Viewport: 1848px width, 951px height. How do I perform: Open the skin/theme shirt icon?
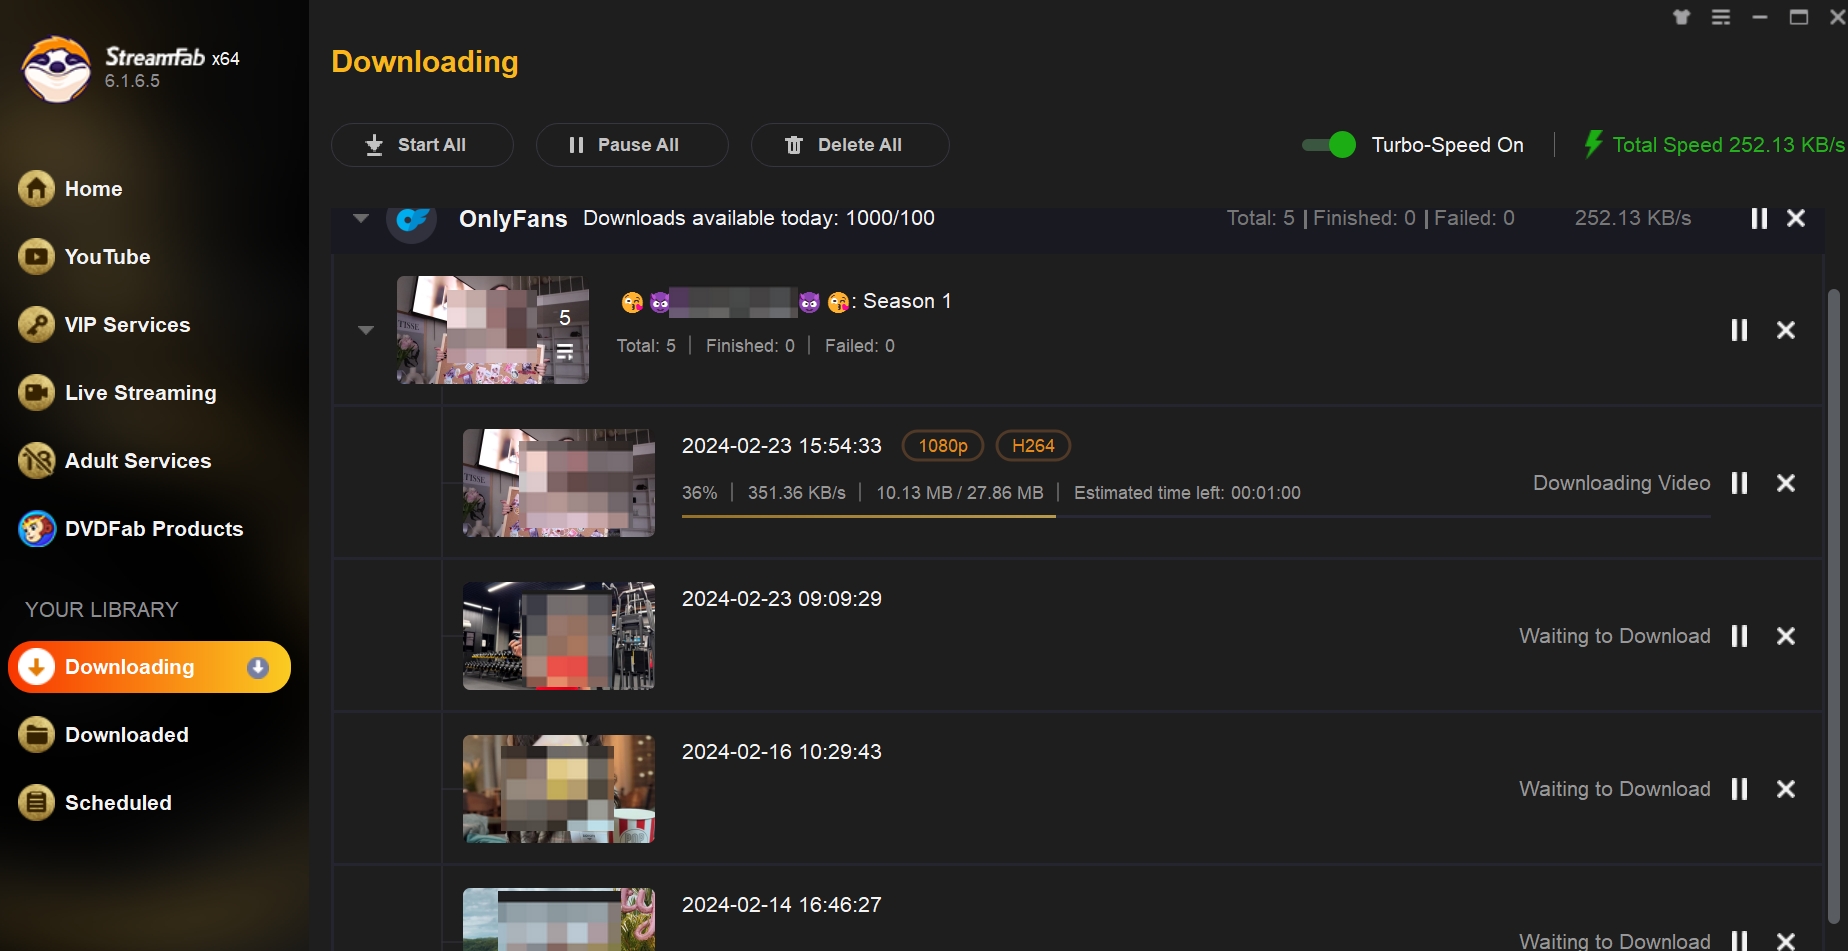click(x=1681, y=17)
